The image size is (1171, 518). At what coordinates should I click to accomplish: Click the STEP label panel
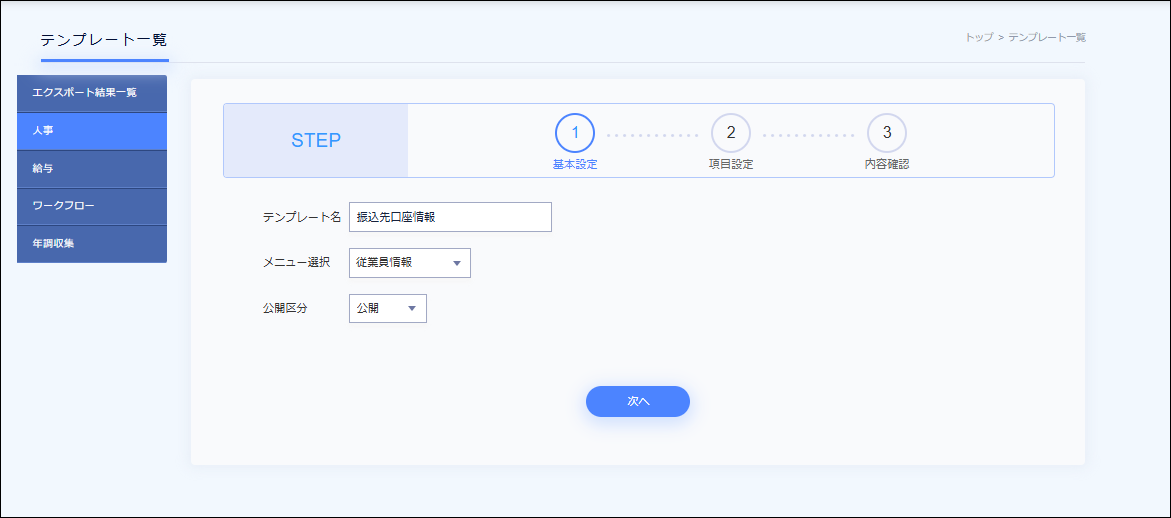(x=316, y=140)
